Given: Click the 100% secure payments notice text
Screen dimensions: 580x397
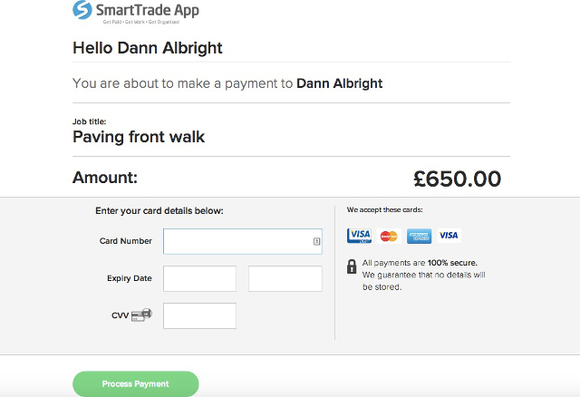Looking at the screenshot, I should tap(424, 275).
